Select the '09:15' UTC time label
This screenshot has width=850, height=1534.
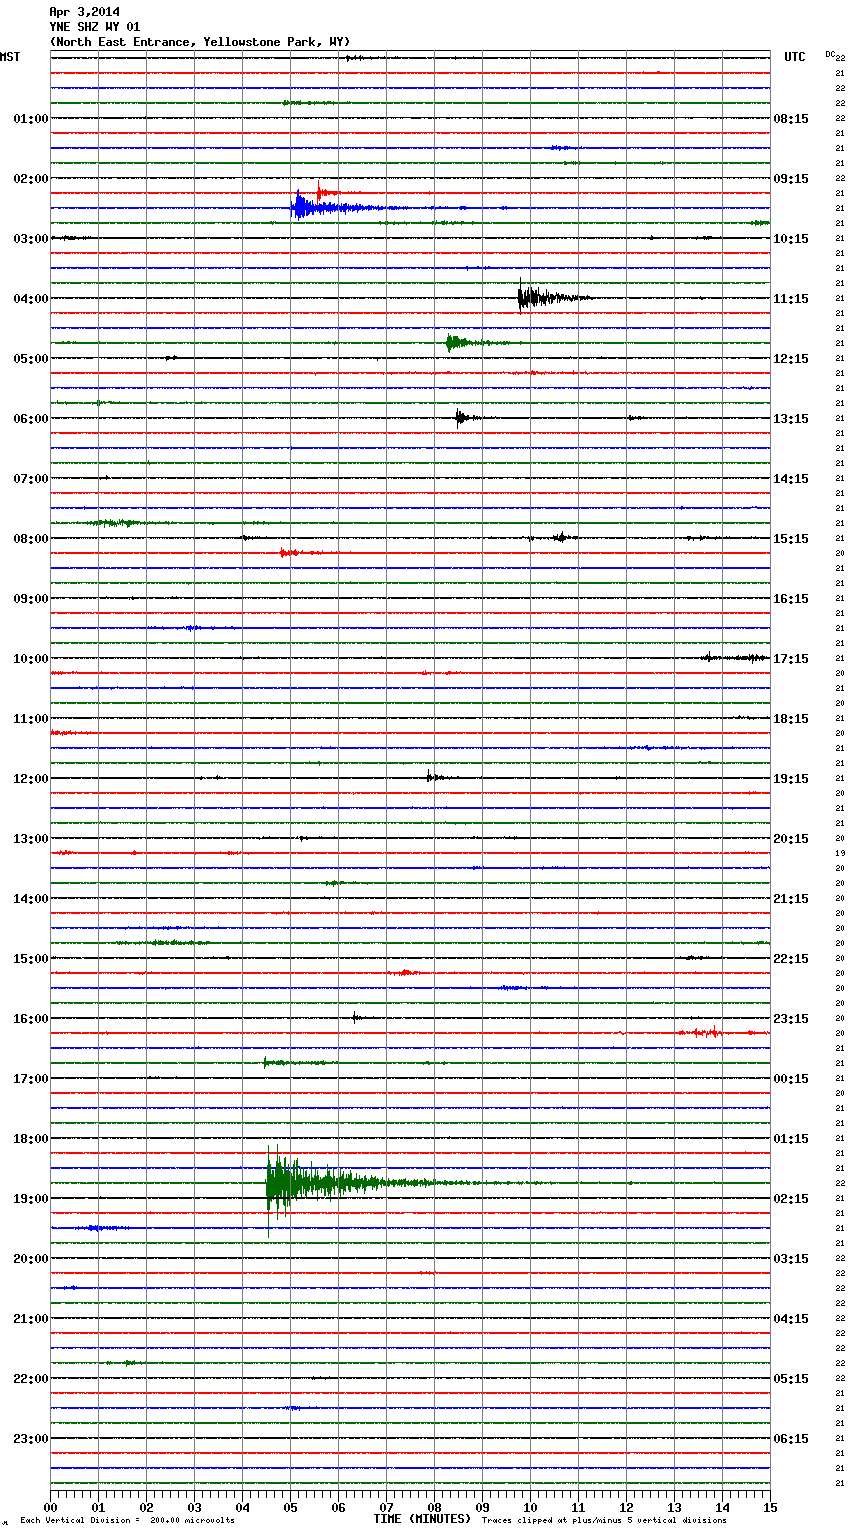(791, 179)
